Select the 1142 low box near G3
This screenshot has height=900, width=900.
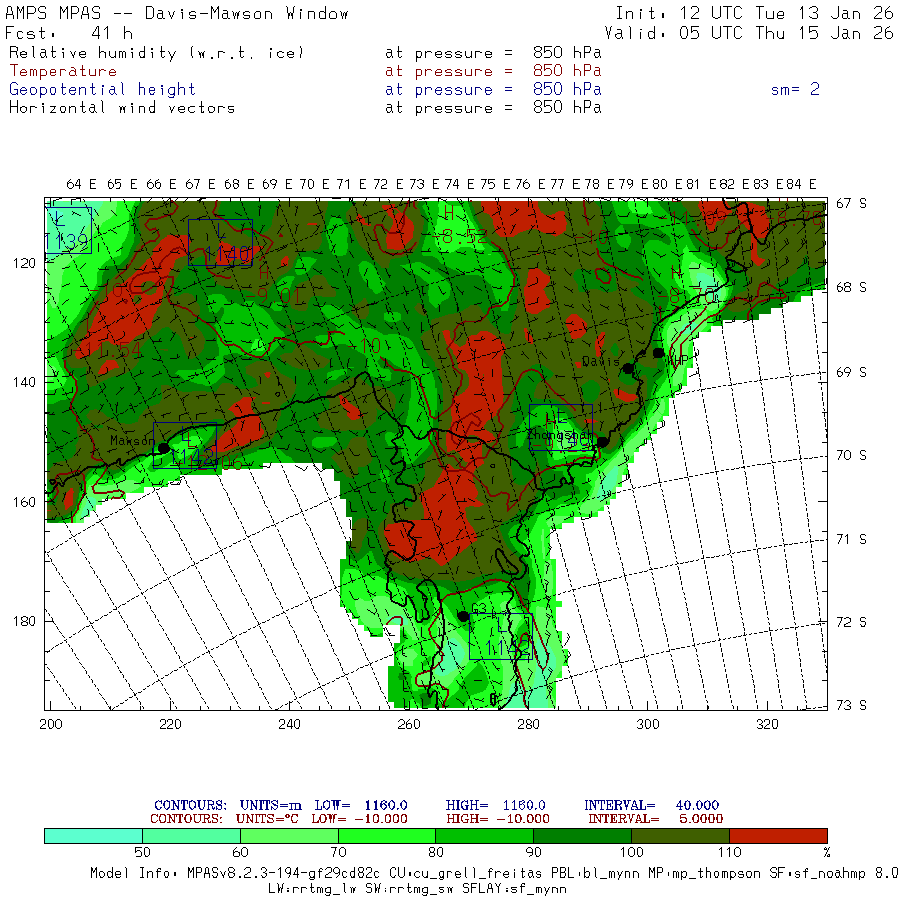[501, 637]
